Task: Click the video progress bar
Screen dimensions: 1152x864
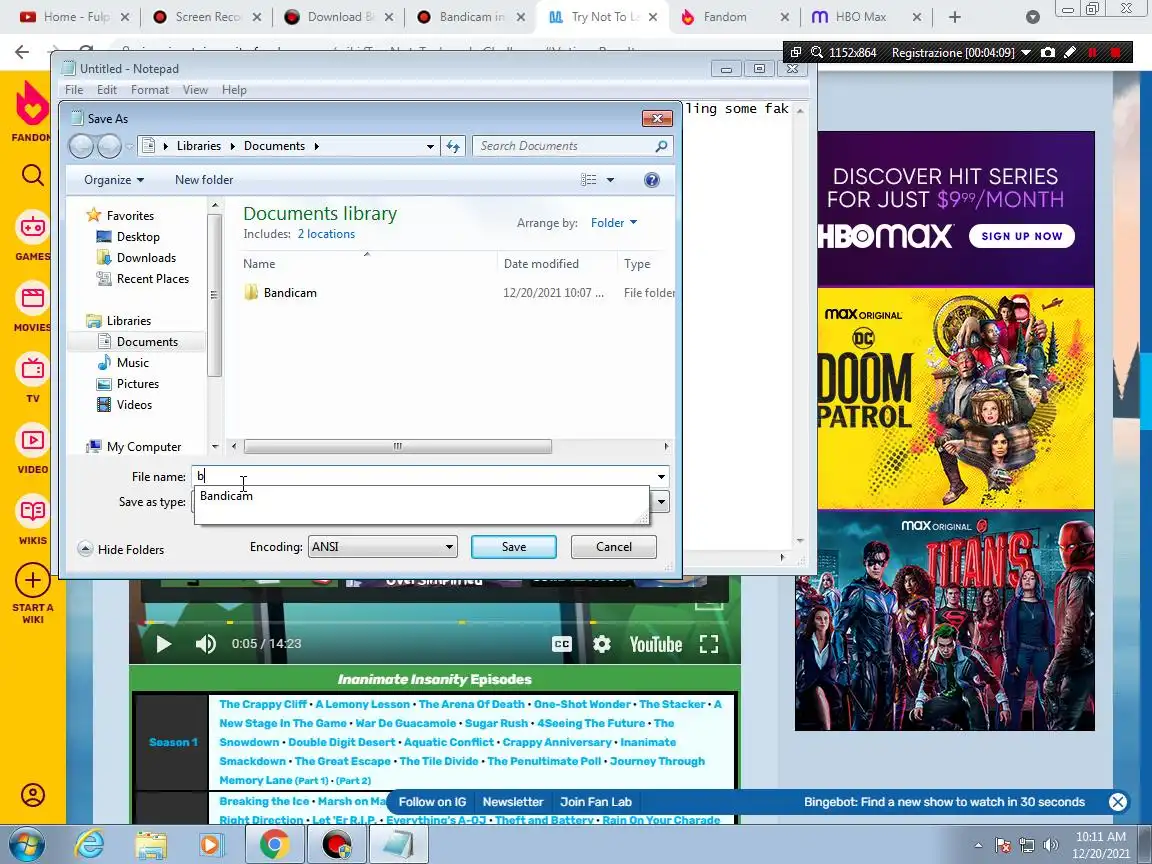Action: 434,622
